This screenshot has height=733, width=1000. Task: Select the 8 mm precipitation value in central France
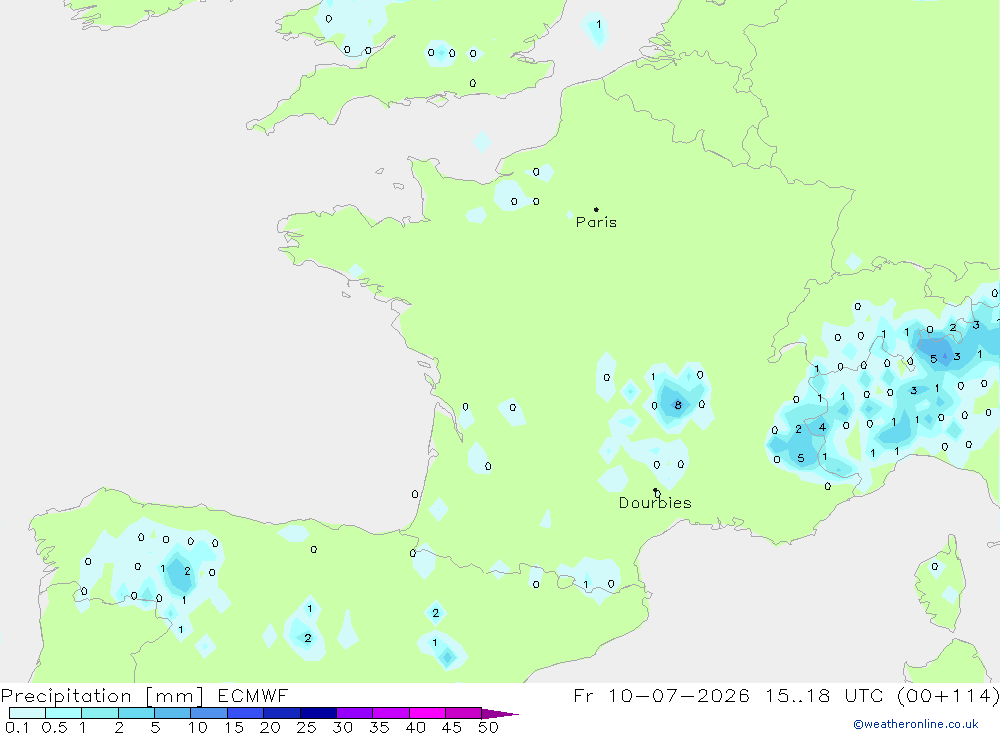pos(678,405)
